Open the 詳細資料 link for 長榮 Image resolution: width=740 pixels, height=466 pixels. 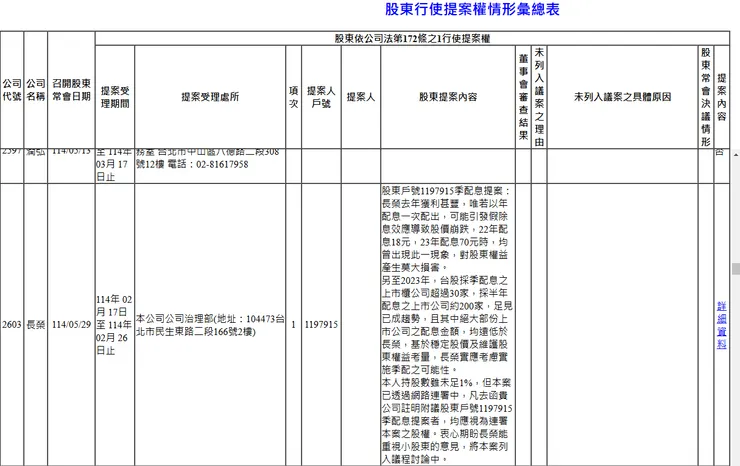(722, 325)
